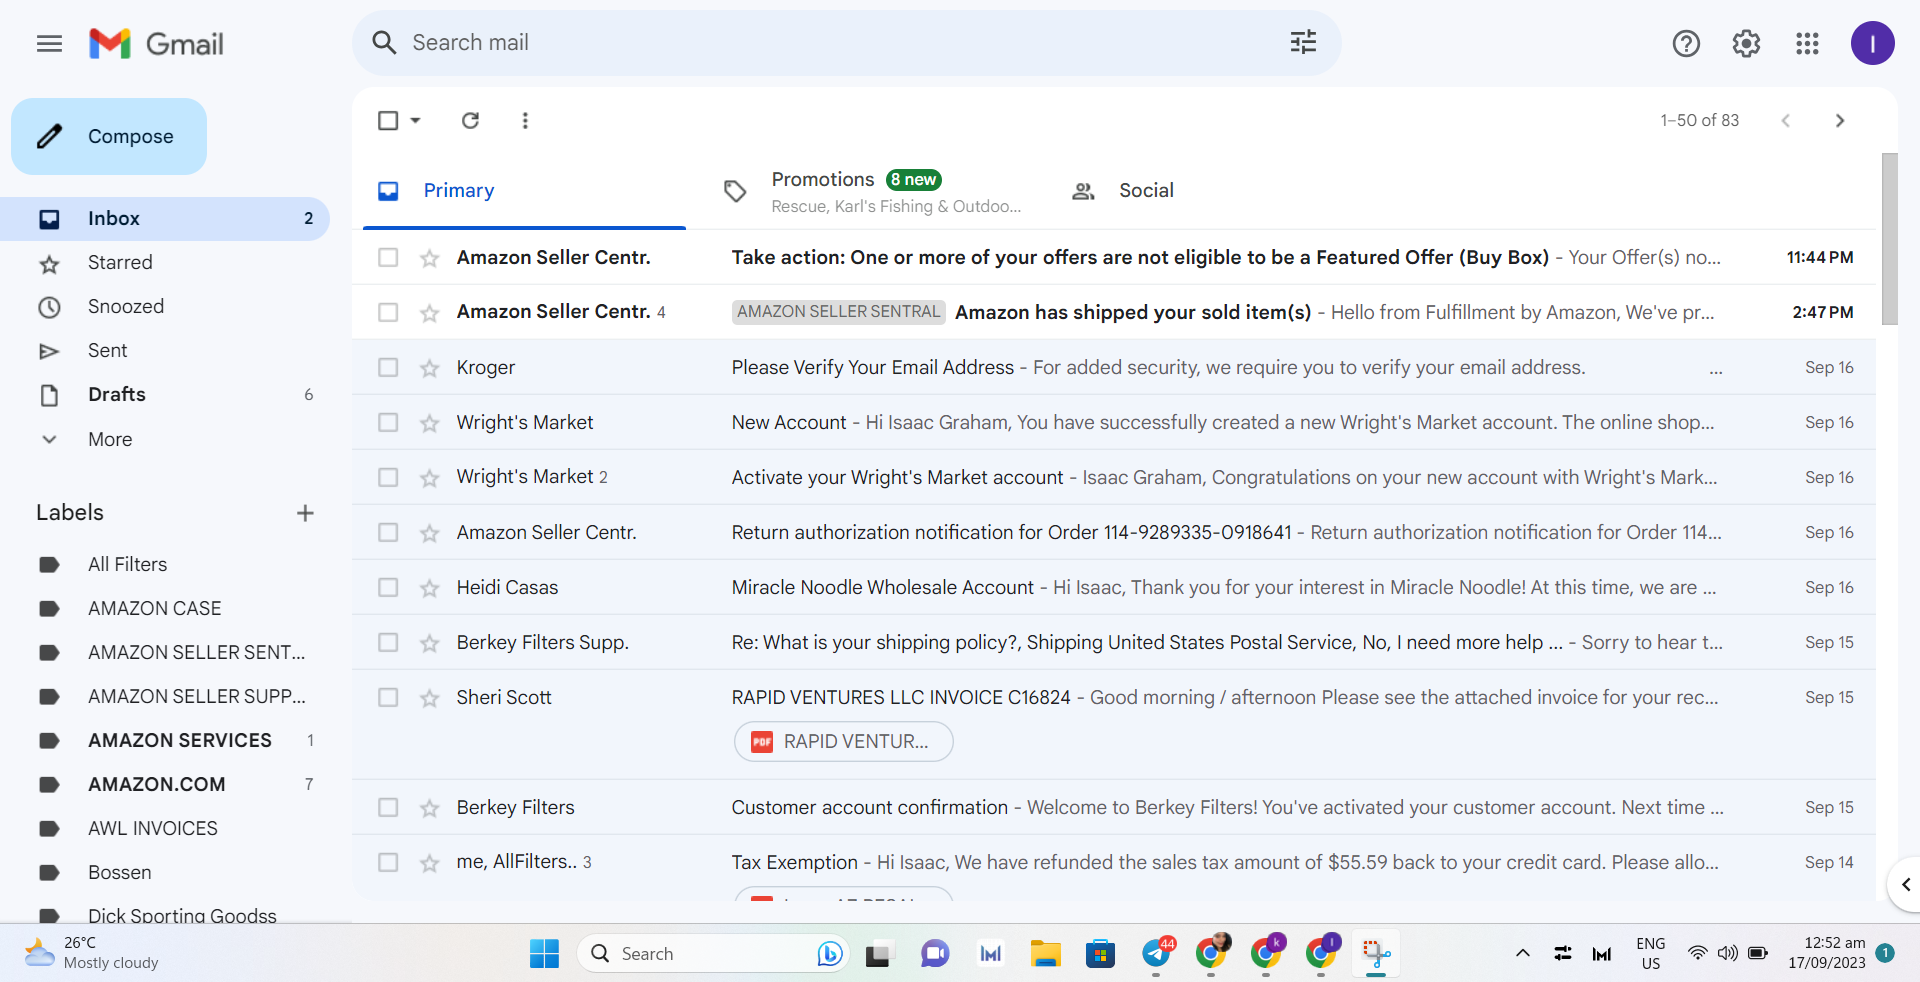Image resolution: width=1920 pixels, height=982 pixels.
Task: Star the Berkey Filters Supp. email
Action: (x=430, y=643)
